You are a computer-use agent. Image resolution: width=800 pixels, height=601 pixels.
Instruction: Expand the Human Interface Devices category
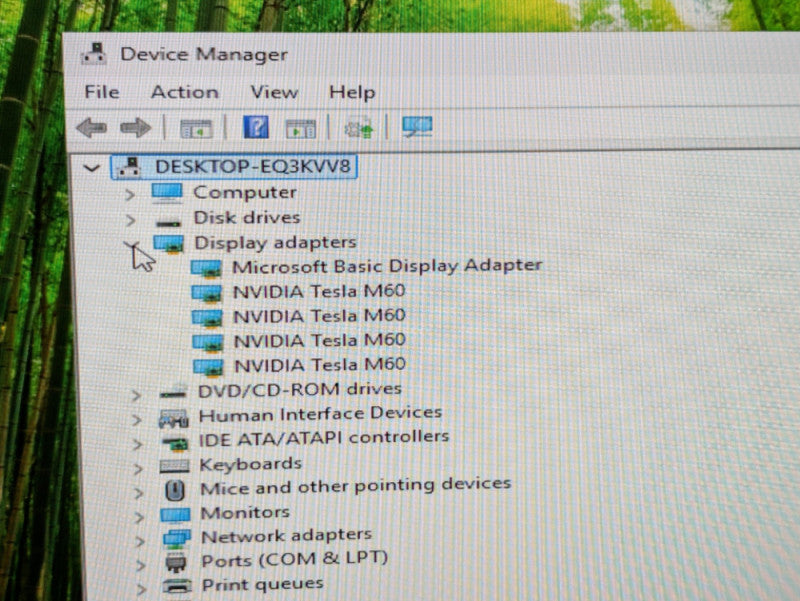(136, 420)
